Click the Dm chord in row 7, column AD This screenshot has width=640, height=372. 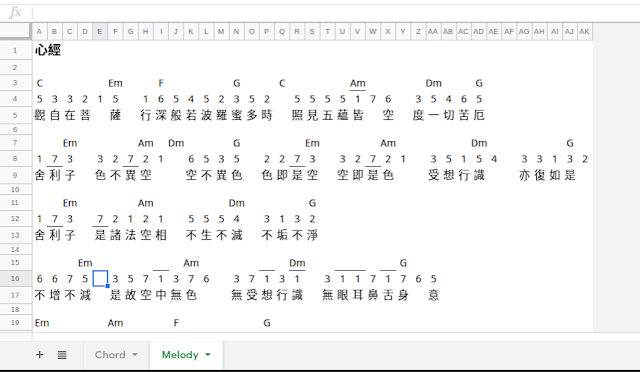[x=479, y=143]
